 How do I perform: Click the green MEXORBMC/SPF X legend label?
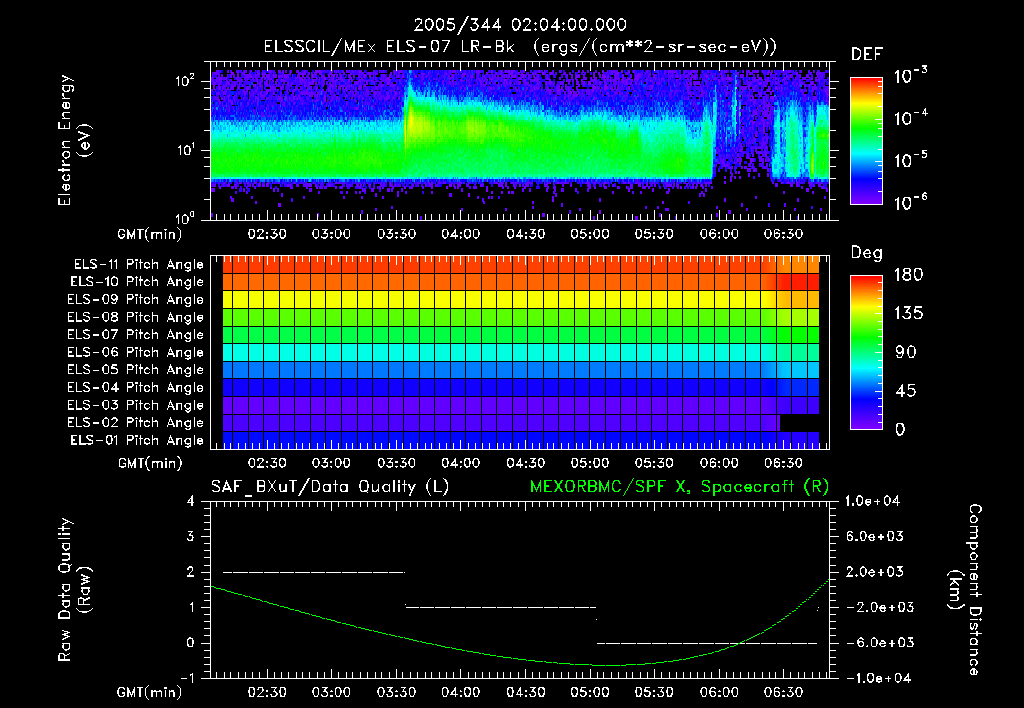point(682,486)
